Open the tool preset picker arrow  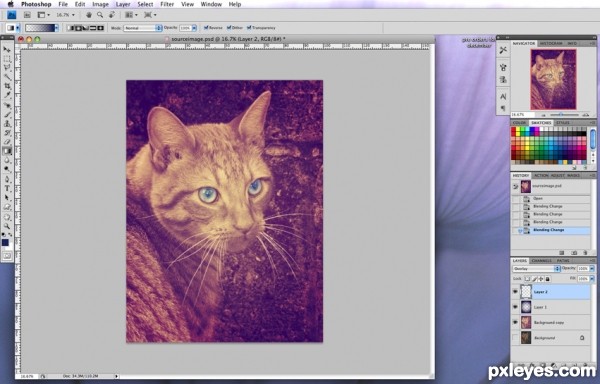point(18,28)
